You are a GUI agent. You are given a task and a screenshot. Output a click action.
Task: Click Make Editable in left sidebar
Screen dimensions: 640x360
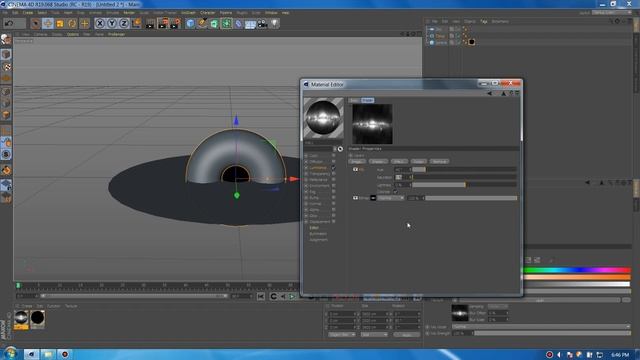(6, 39)
